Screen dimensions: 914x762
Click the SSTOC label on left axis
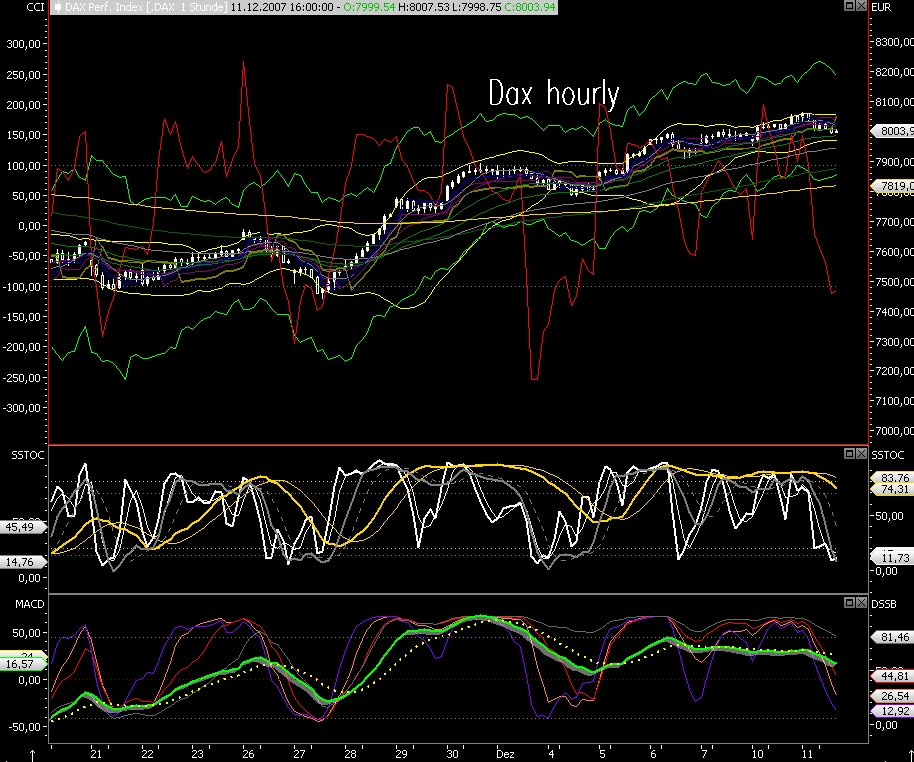pyautogui.click(x=27, y=455)
